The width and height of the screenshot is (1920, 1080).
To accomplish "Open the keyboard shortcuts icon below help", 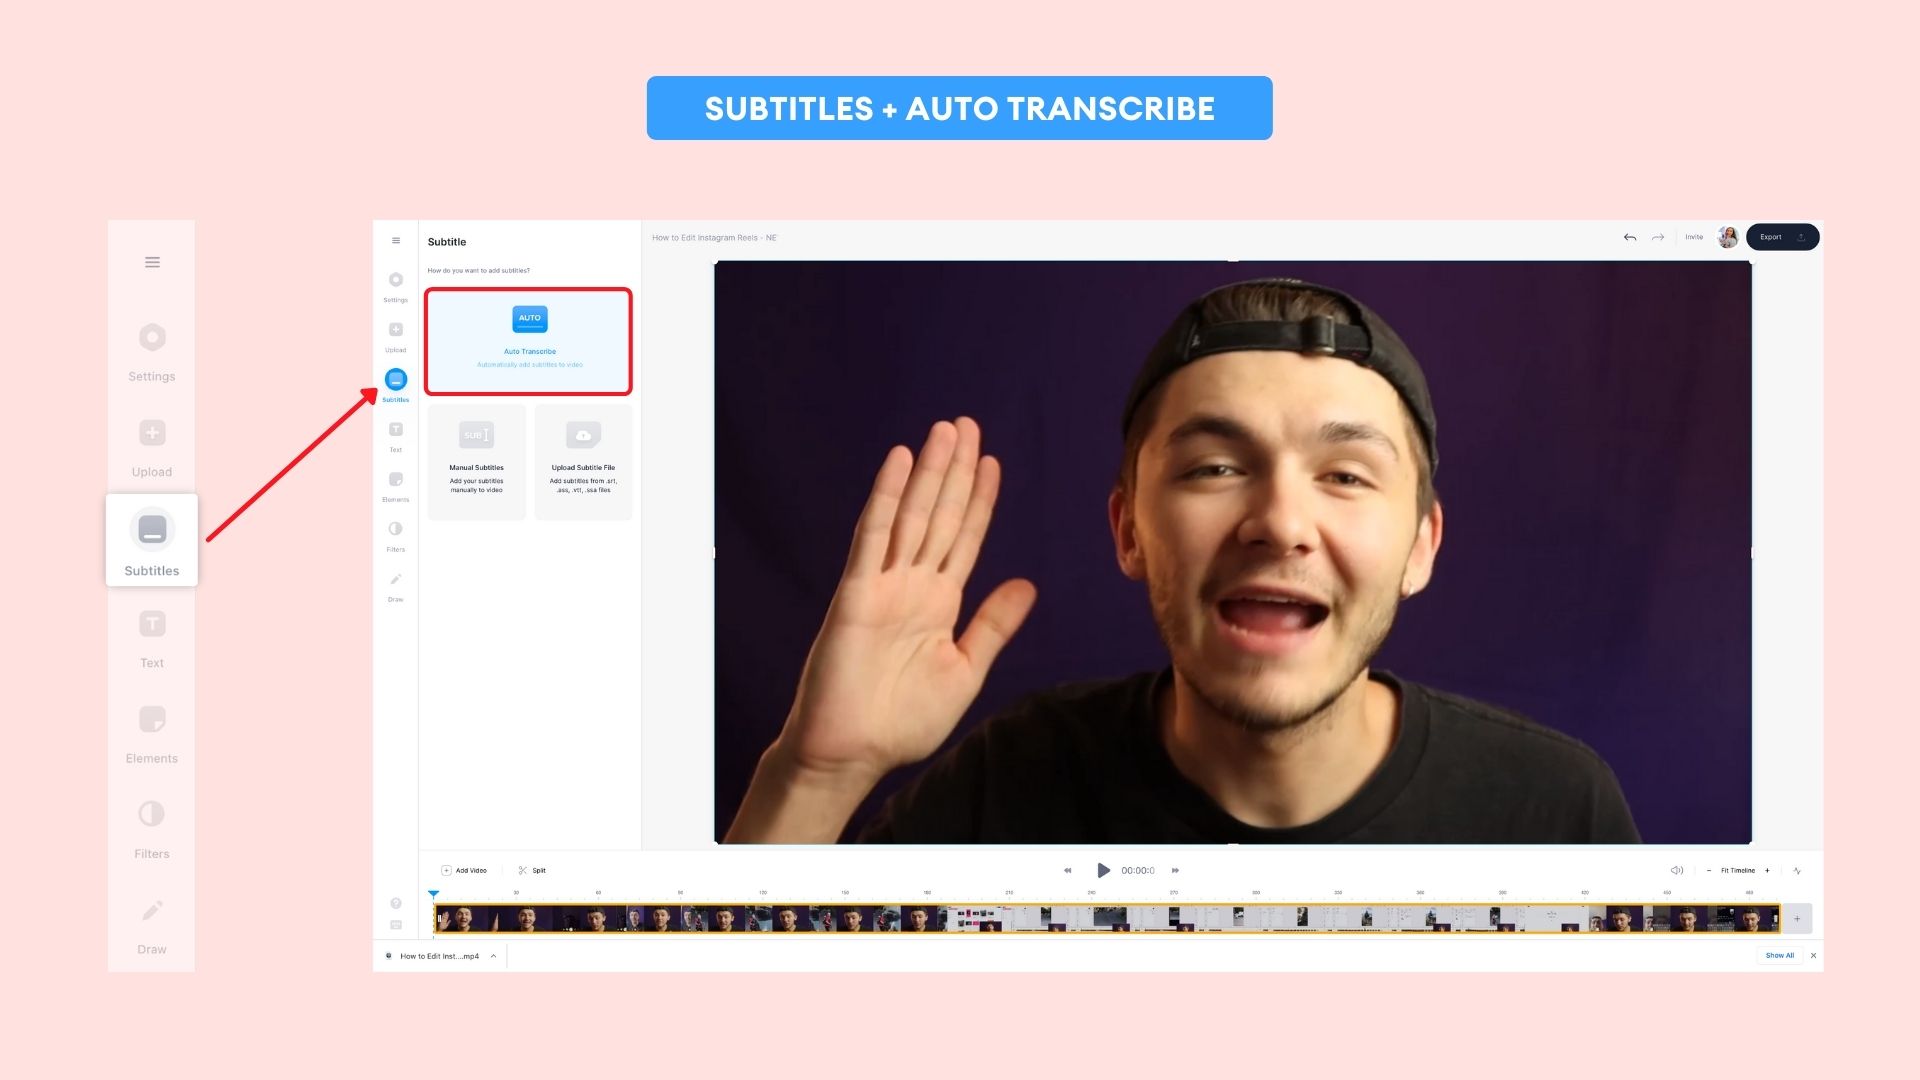I will tap(396, 925).
